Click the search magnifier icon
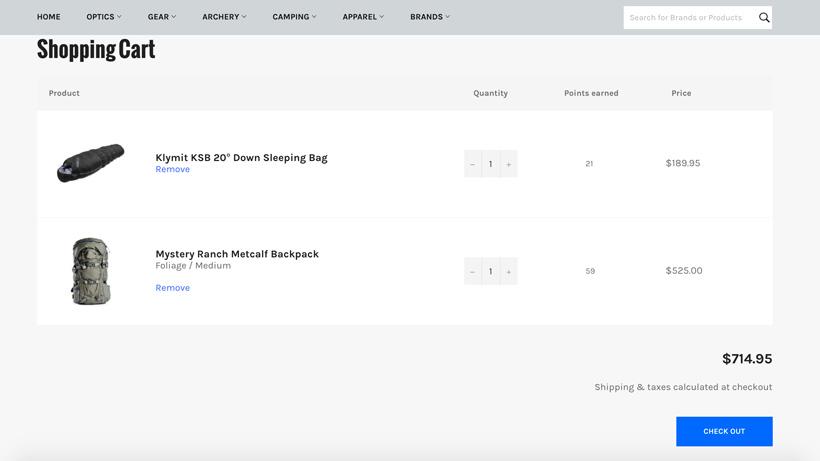The height and width of the screenshot is (461, 820). (x=764, y=17)
